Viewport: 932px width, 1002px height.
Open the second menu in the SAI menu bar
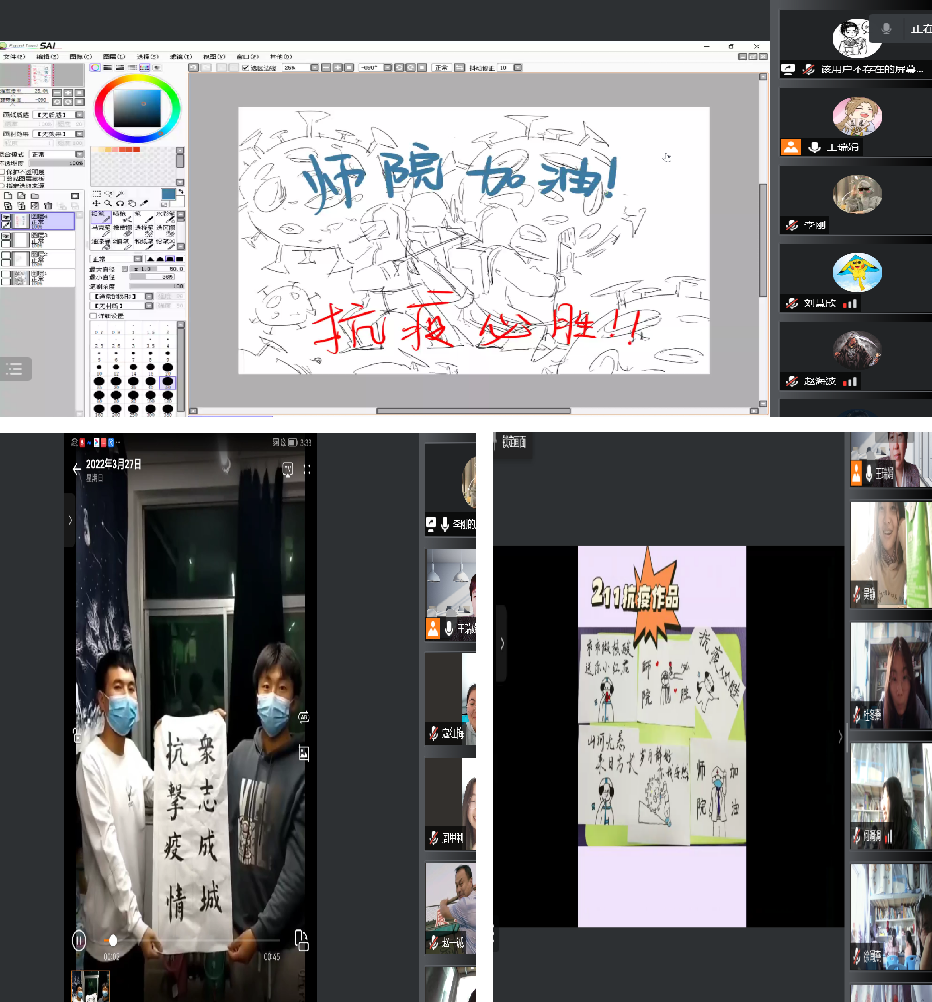click(x=47, y=56)
